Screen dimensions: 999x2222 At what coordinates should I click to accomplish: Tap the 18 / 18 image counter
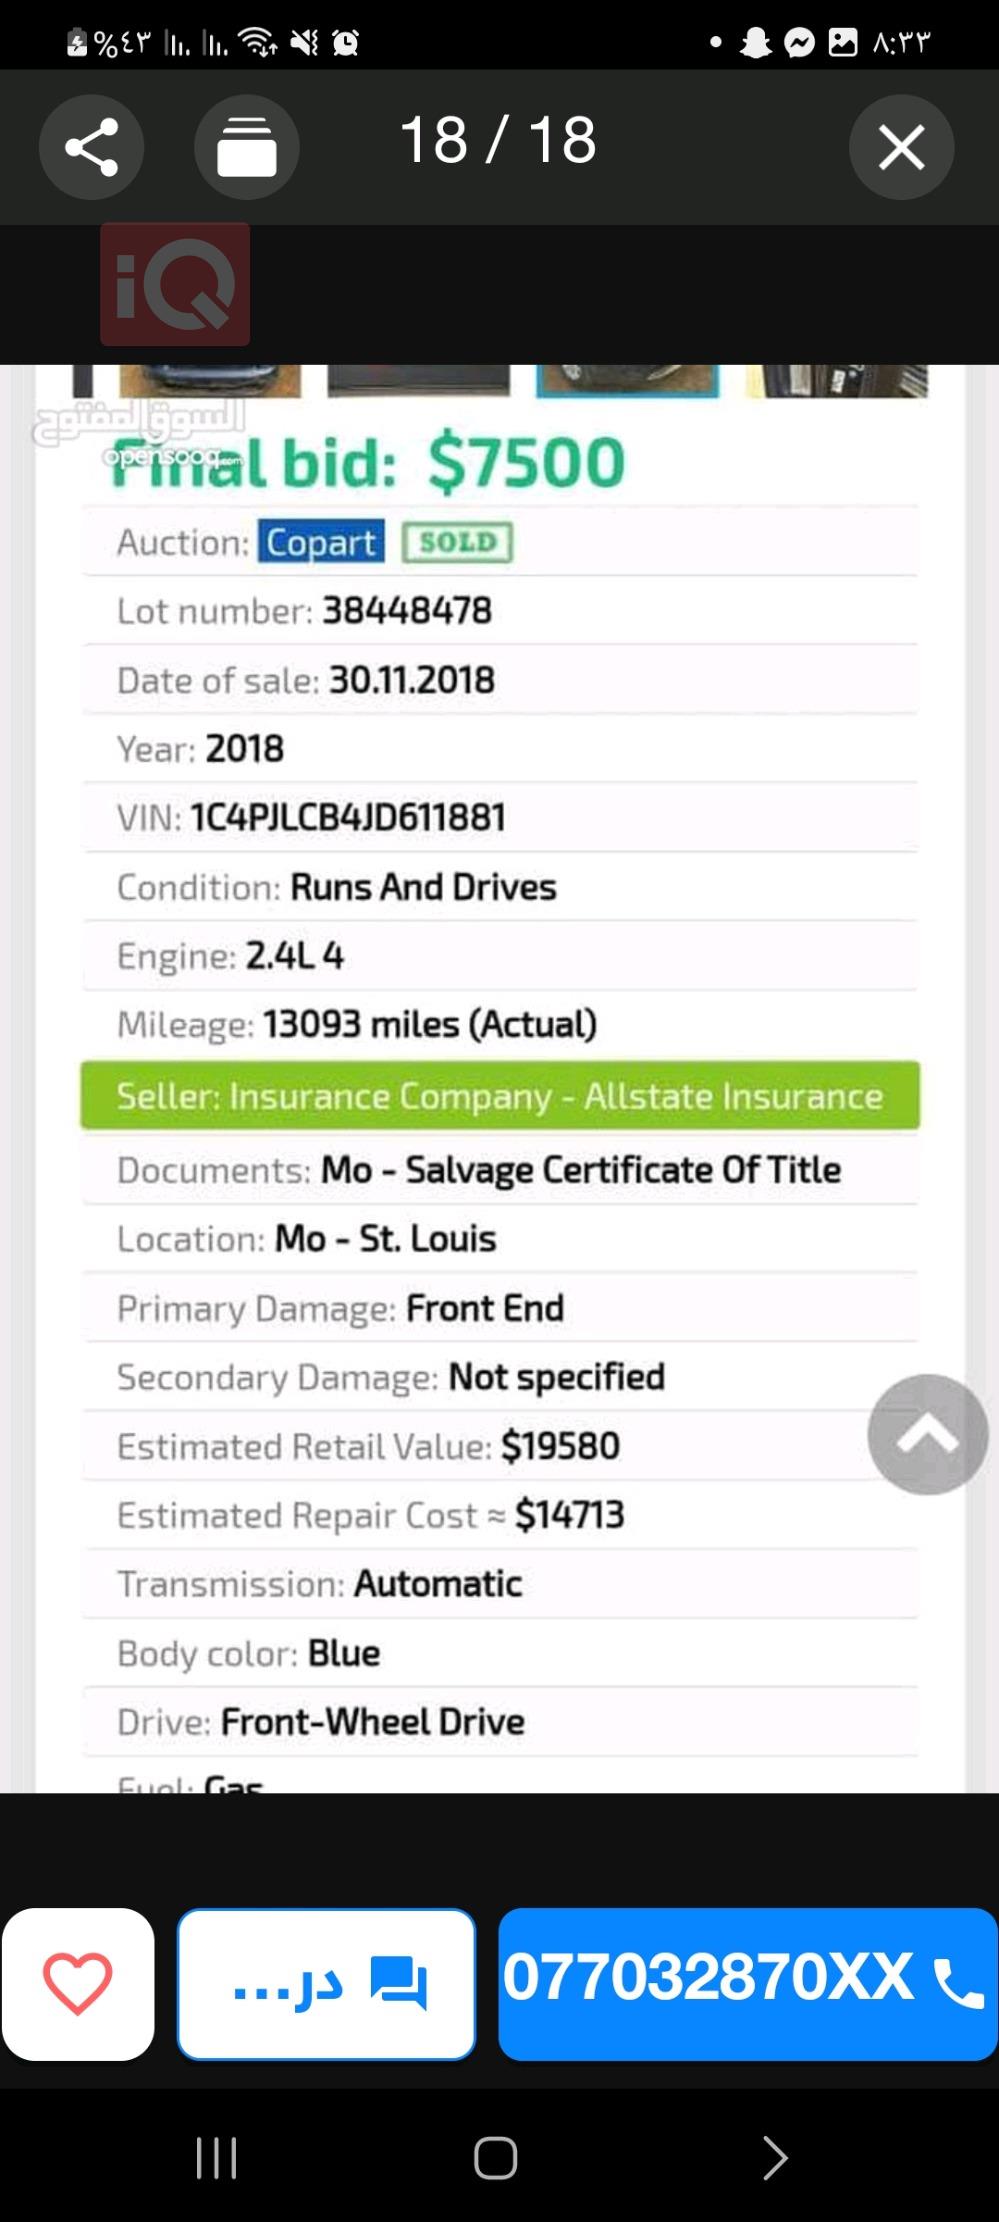498,140
